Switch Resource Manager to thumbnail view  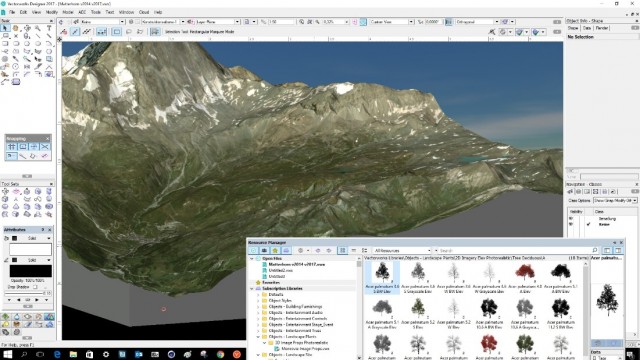point(342,250)
